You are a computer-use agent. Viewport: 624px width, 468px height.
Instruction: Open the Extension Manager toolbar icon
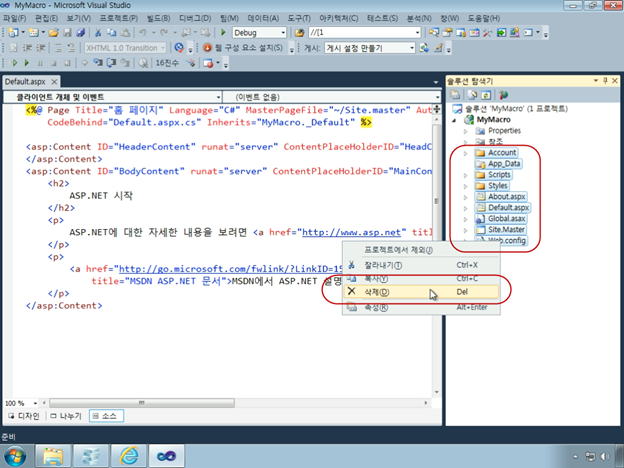click(514, 33)
